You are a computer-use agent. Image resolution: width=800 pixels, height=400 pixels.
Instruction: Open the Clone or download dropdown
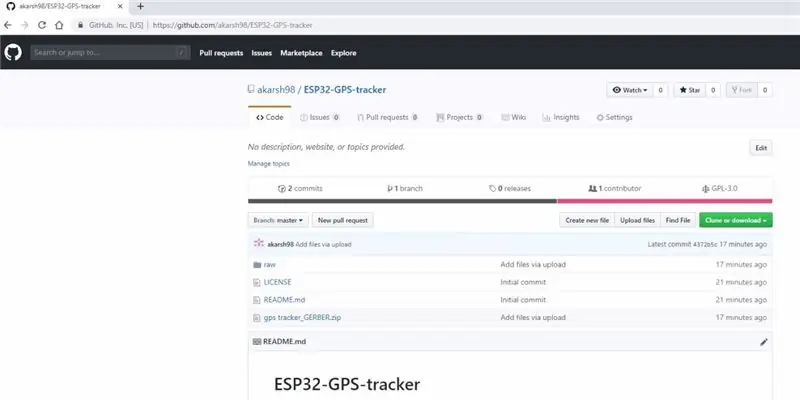(x=736, y=220)
